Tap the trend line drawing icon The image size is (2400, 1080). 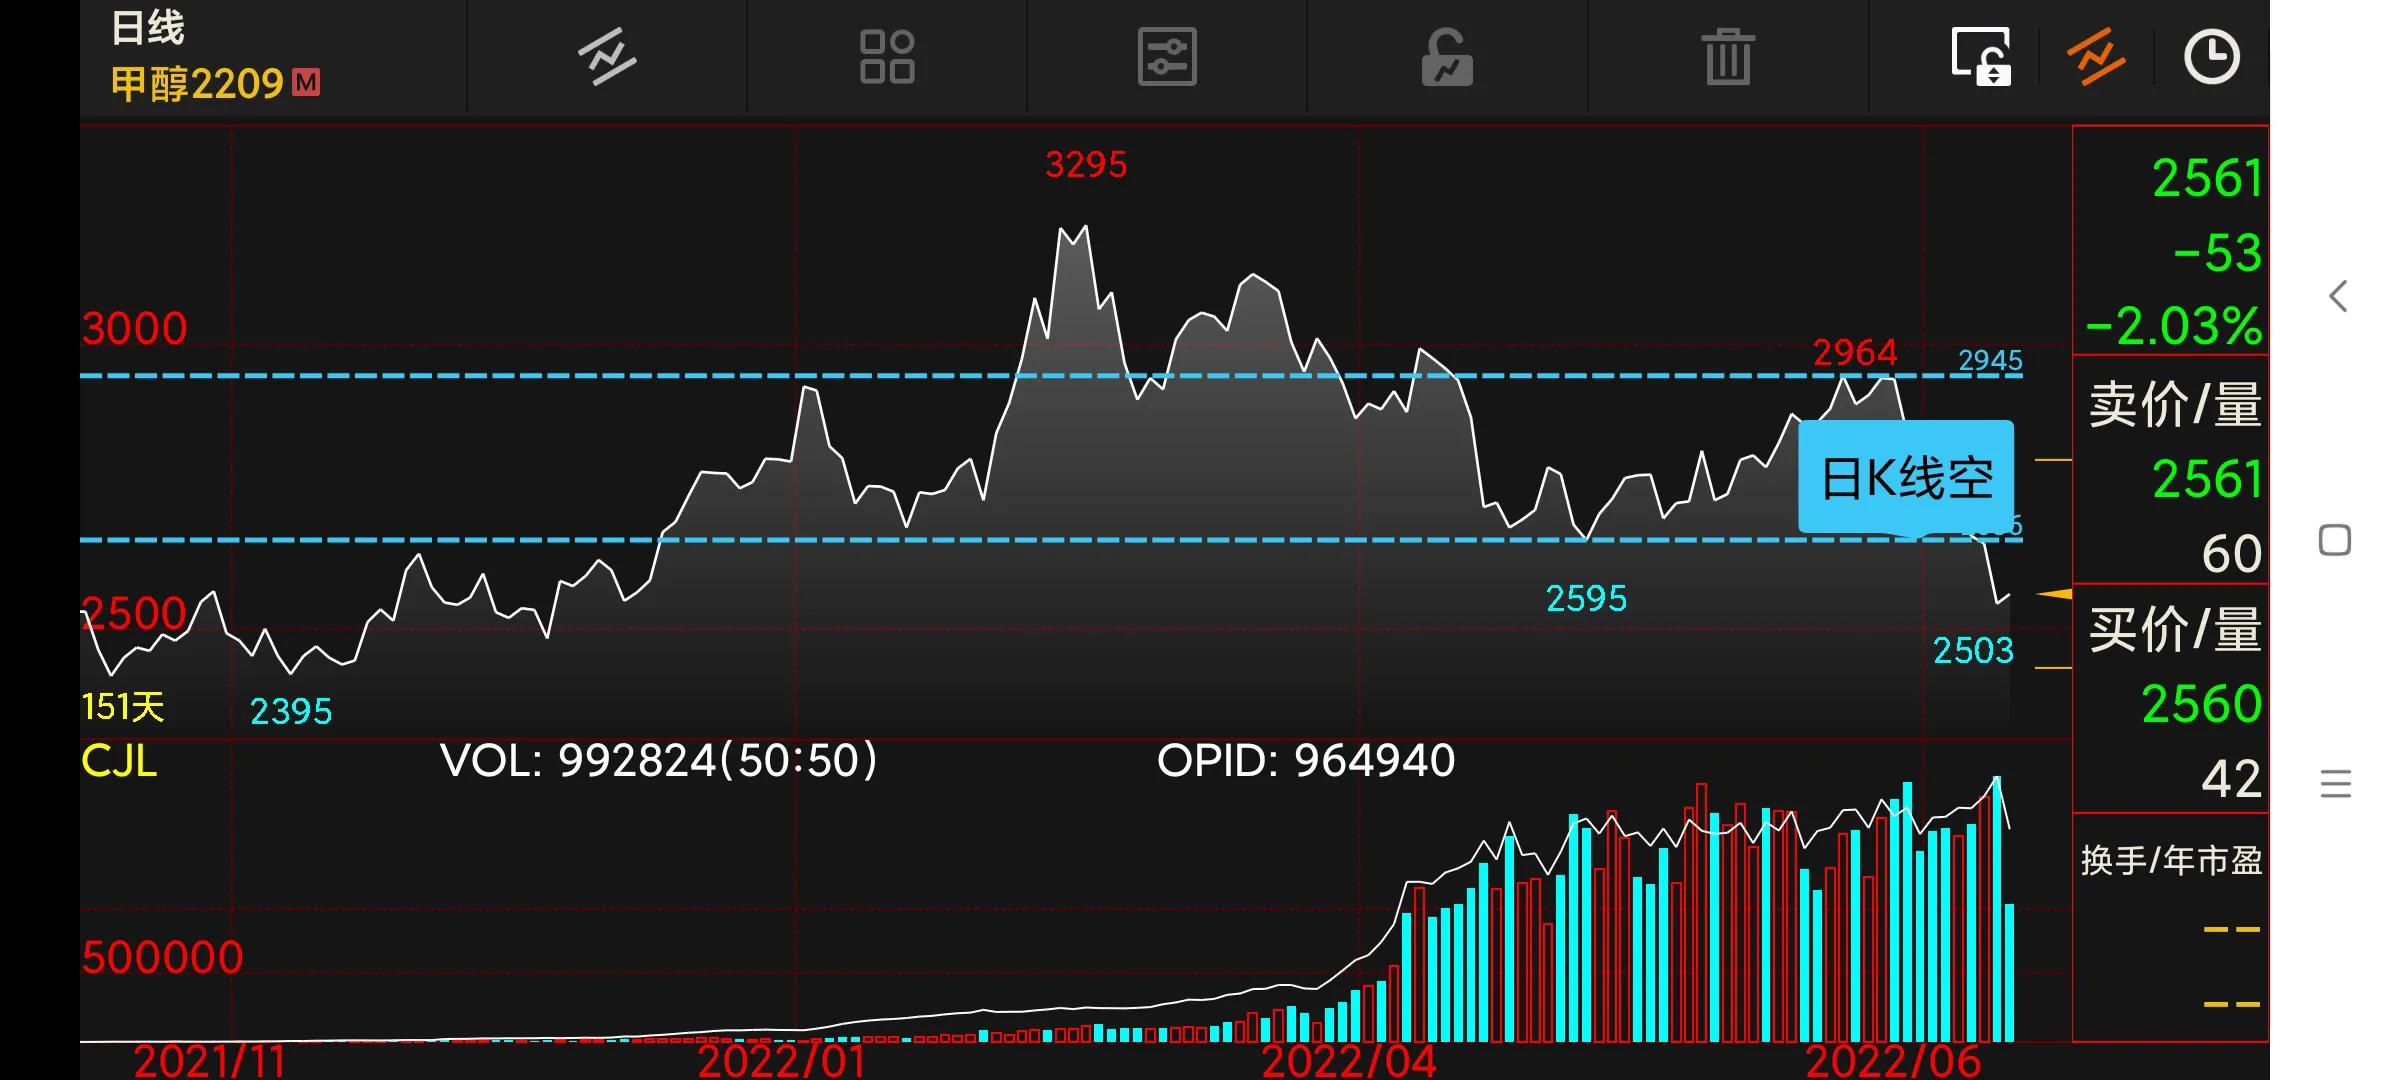(607, 57)
